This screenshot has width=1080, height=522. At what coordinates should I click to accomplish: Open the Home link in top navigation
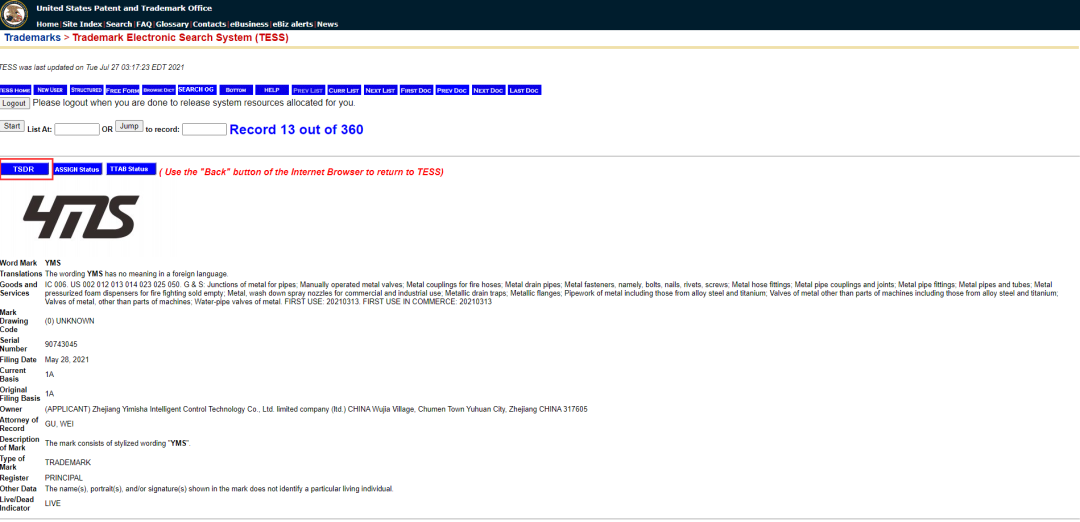(x=47, y=24)
